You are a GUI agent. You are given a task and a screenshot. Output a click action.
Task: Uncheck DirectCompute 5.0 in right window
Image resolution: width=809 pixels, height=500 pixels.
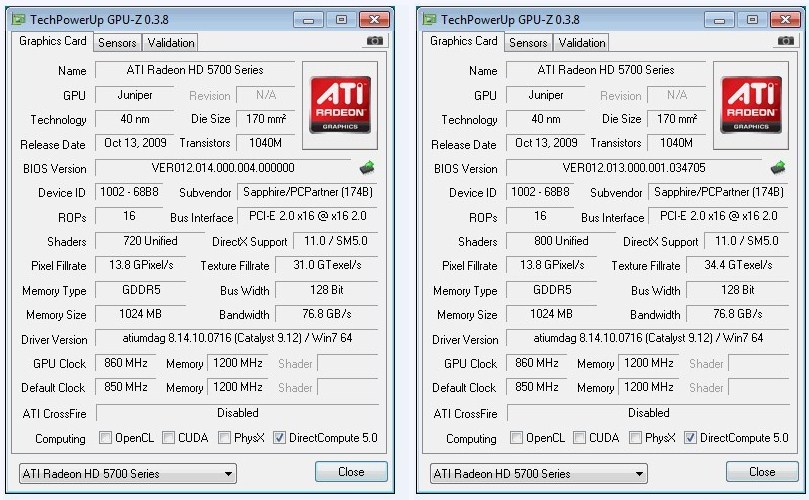[690, 438]
